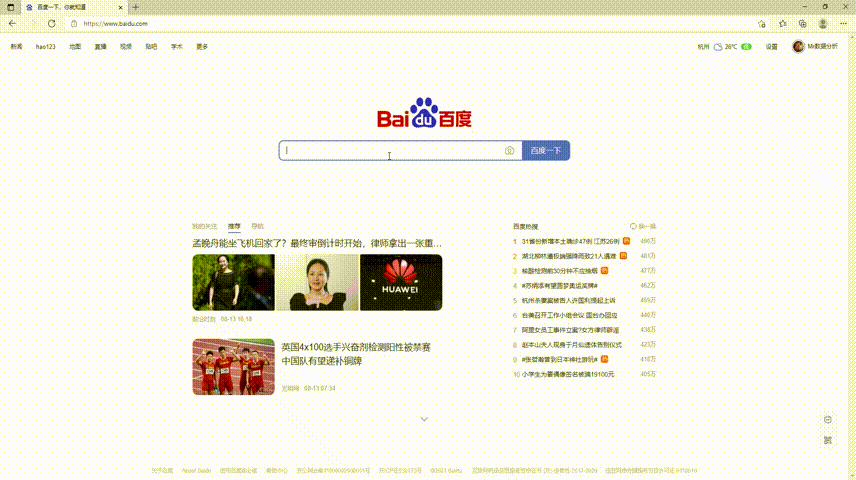
Task: Open the browser profile avatar icon
Action: click(823, 23)
